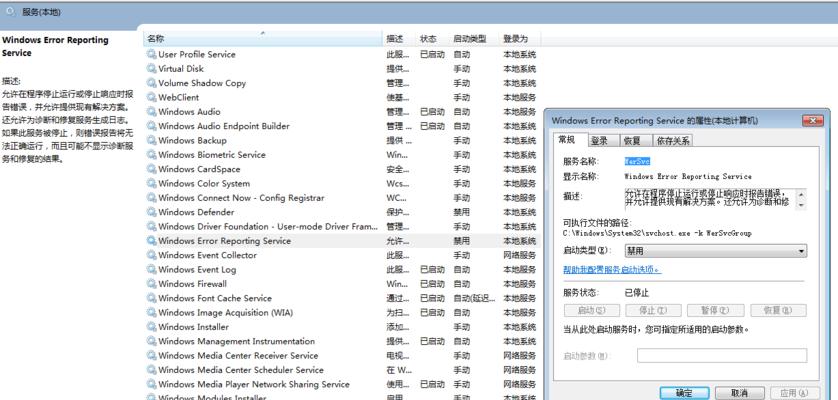
Task: Click the Windows Firewall service icon
Action: point(152,284)
